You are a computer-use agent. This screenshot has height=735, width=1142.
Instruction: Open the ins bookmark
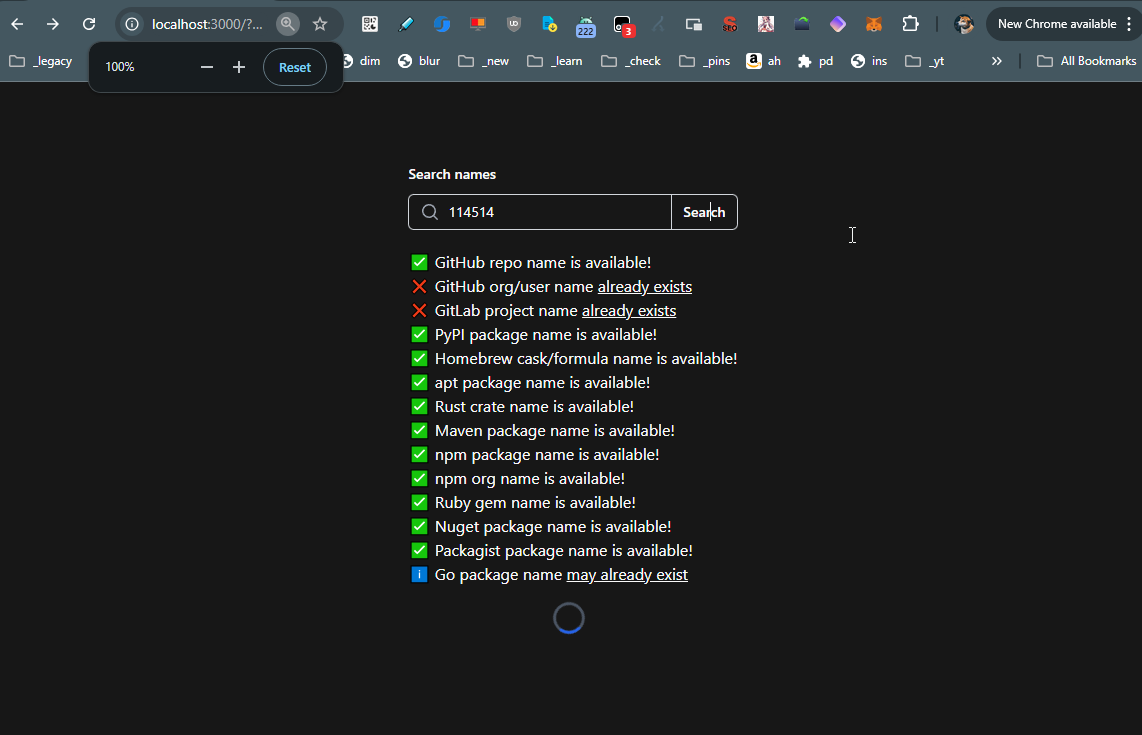(869, 61)
